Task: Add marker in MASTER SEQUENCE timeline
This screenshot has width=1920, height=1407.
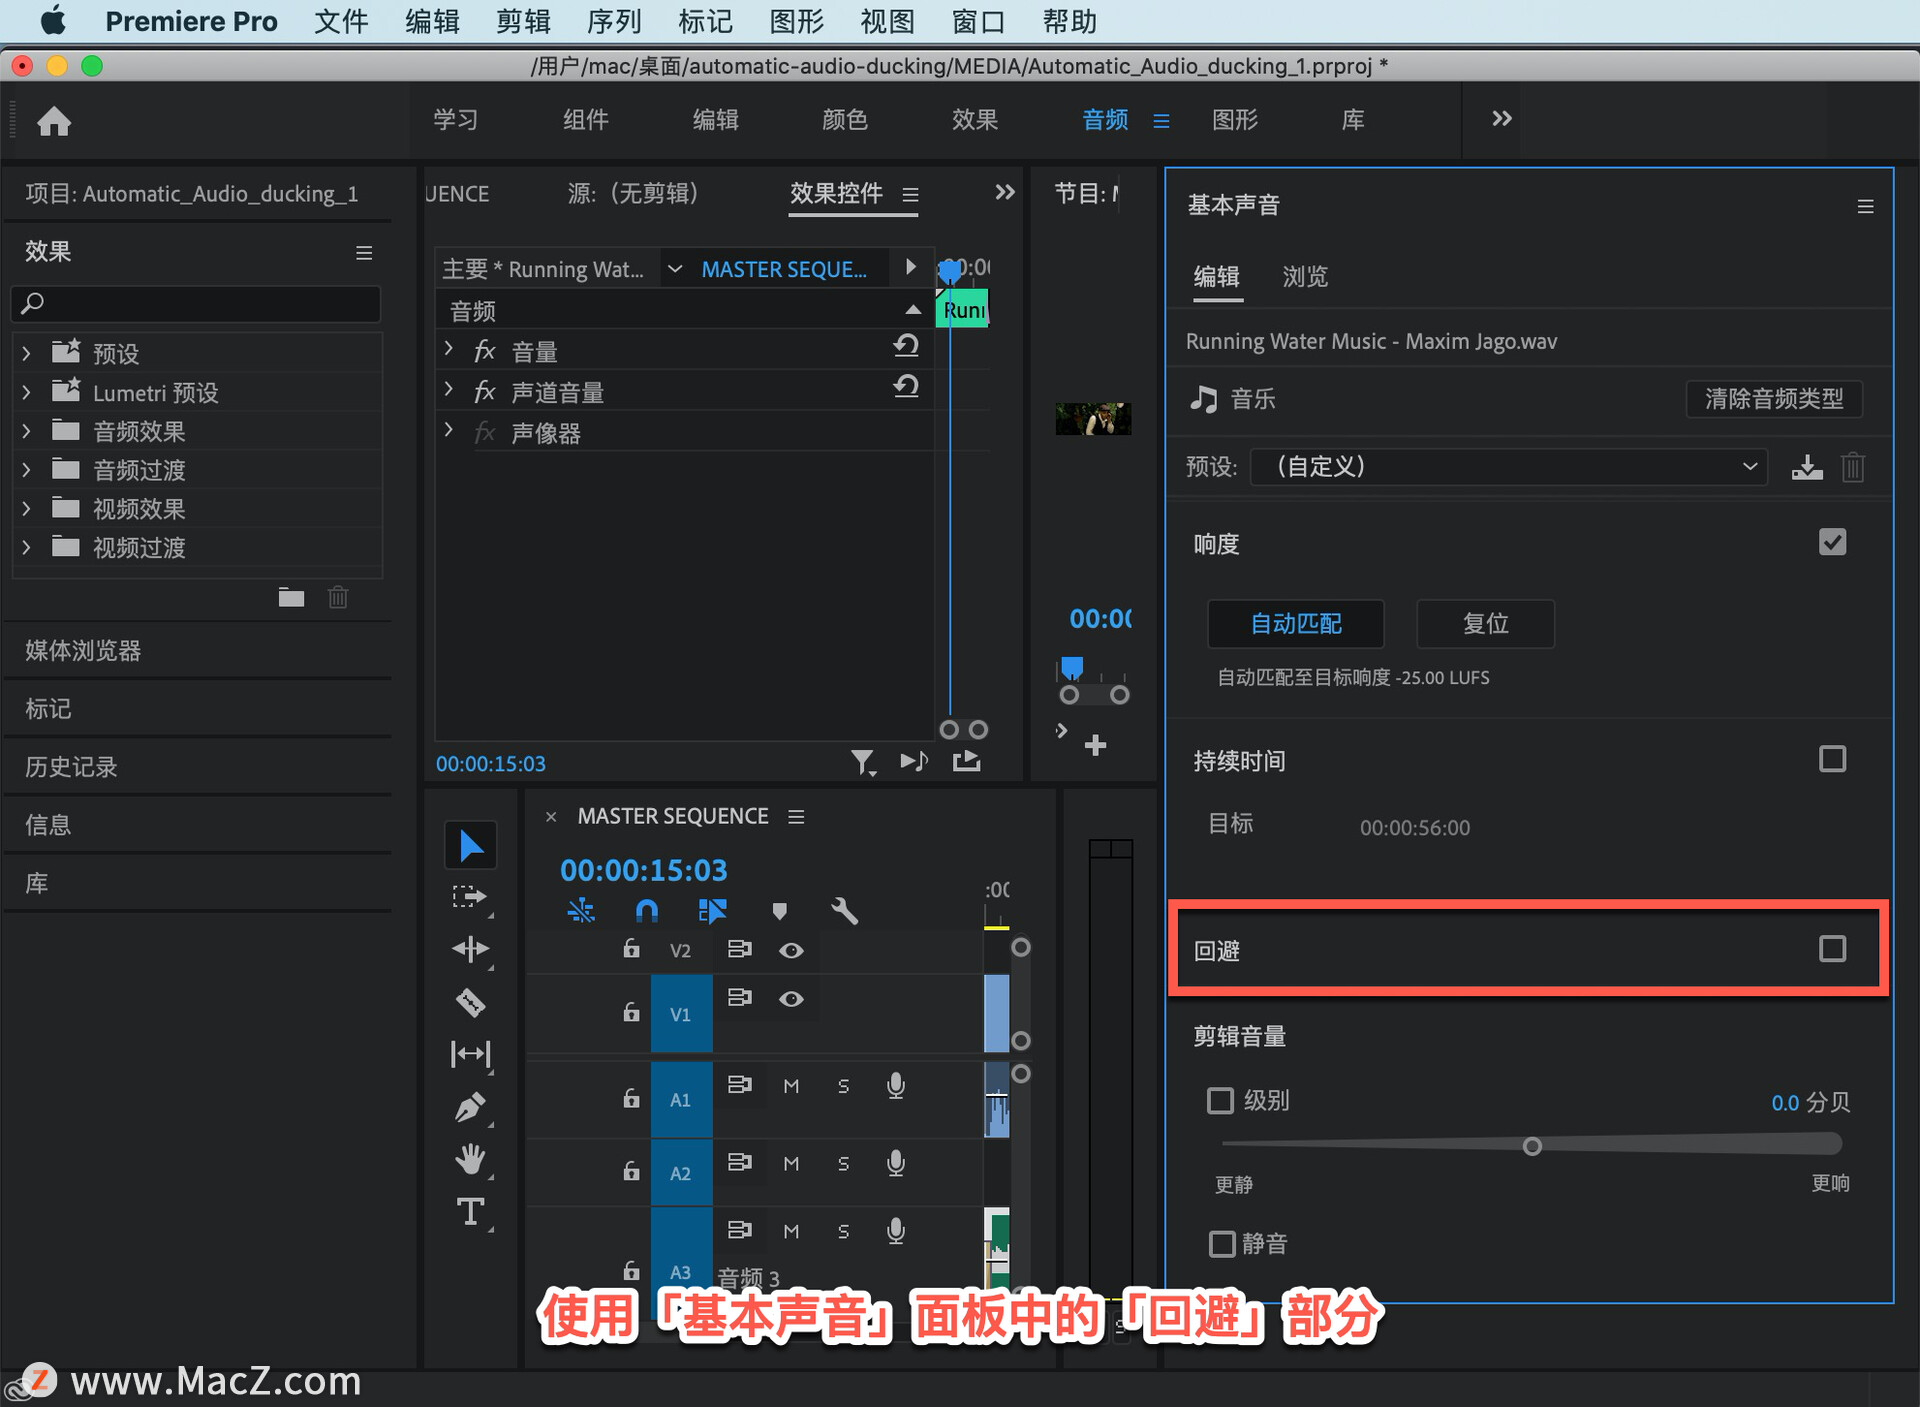Action: pos(779,911)
